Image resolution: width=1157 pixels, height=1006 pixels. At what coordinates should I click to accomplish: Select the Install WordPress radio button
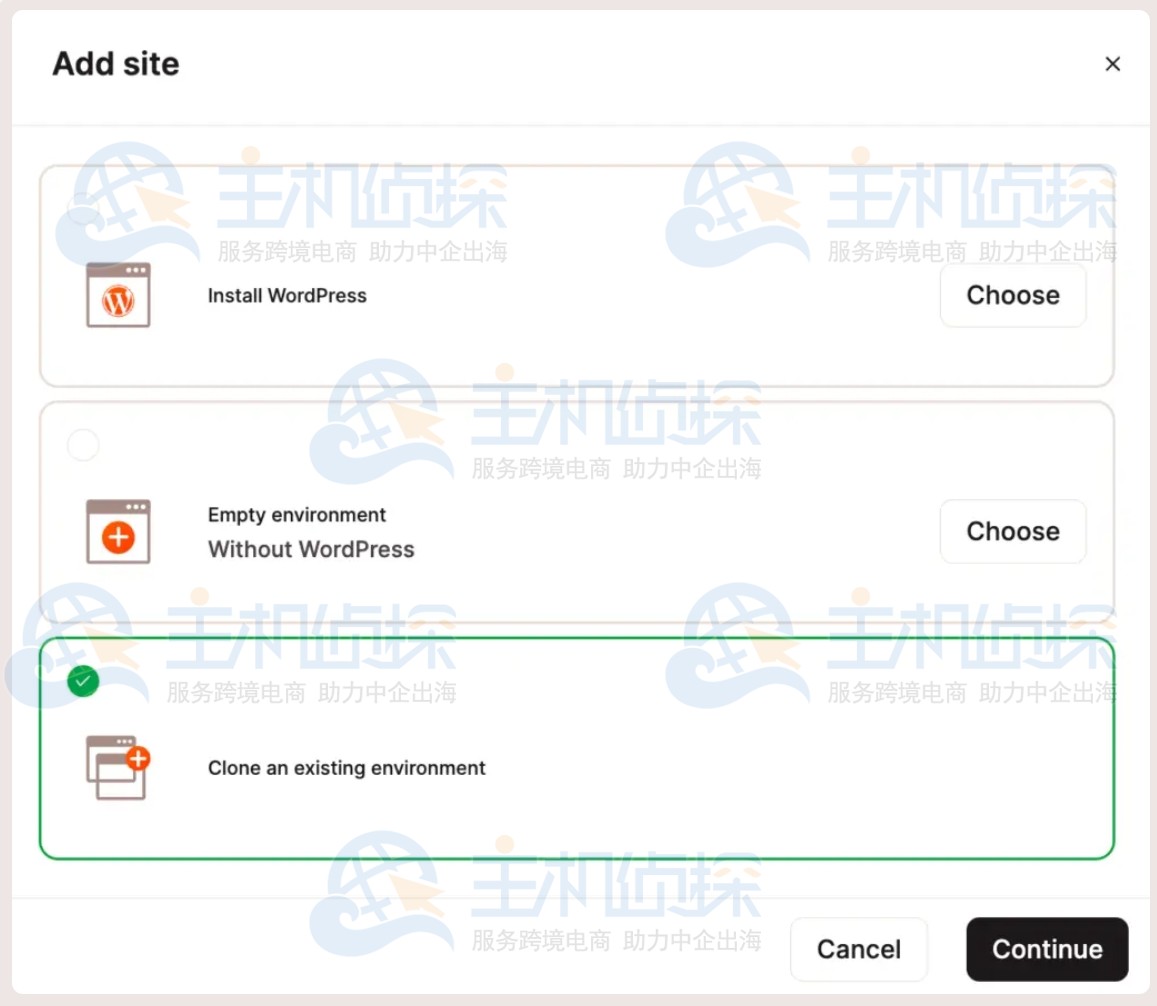point(83,210)
